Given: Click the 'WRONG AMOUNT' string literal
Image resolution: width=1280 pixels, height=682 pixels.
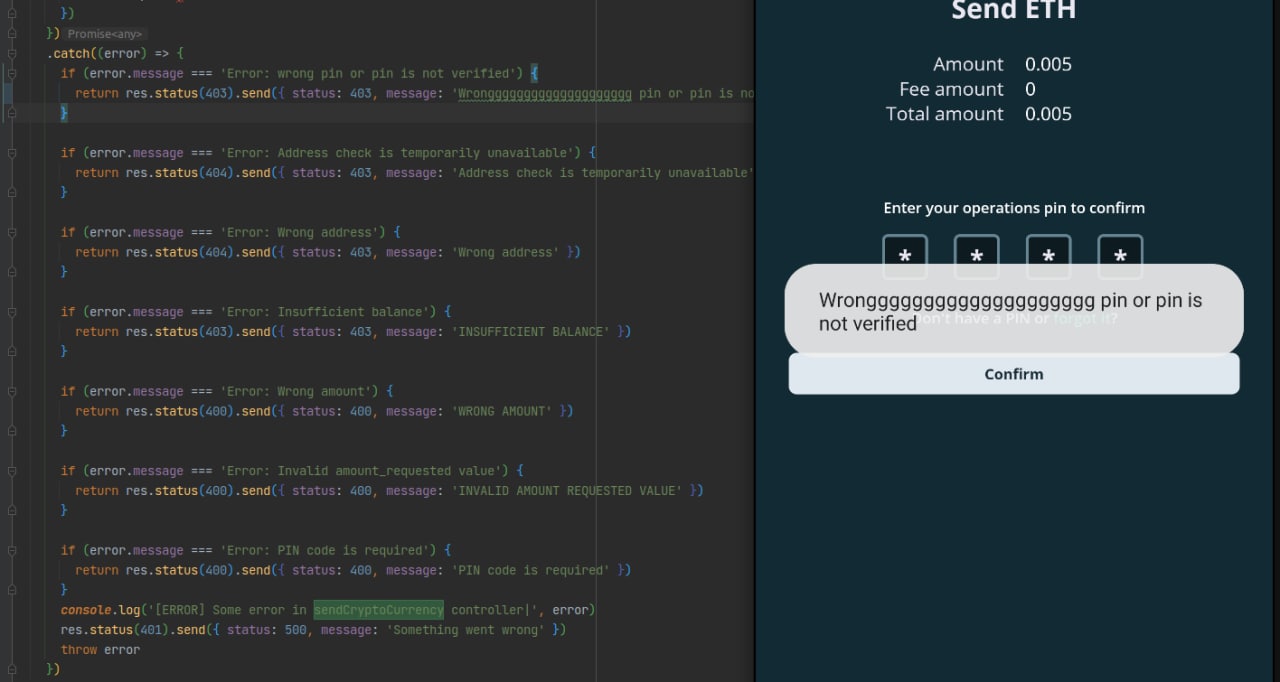Looking at the screenshot, I should click(503, 411).
